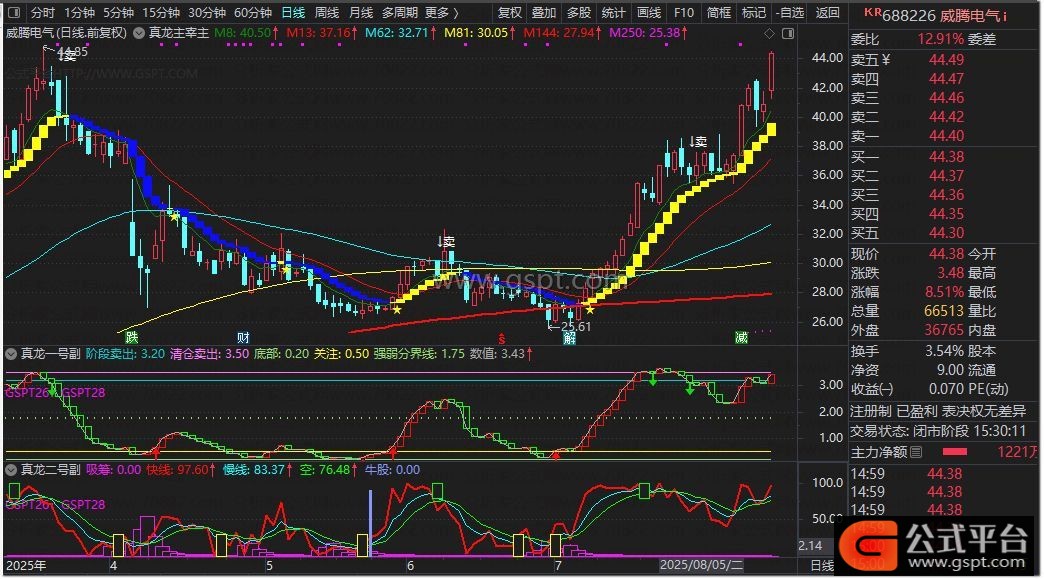
Task: Click the 卖一 price 44.40
Action: (x=946, y=136)
